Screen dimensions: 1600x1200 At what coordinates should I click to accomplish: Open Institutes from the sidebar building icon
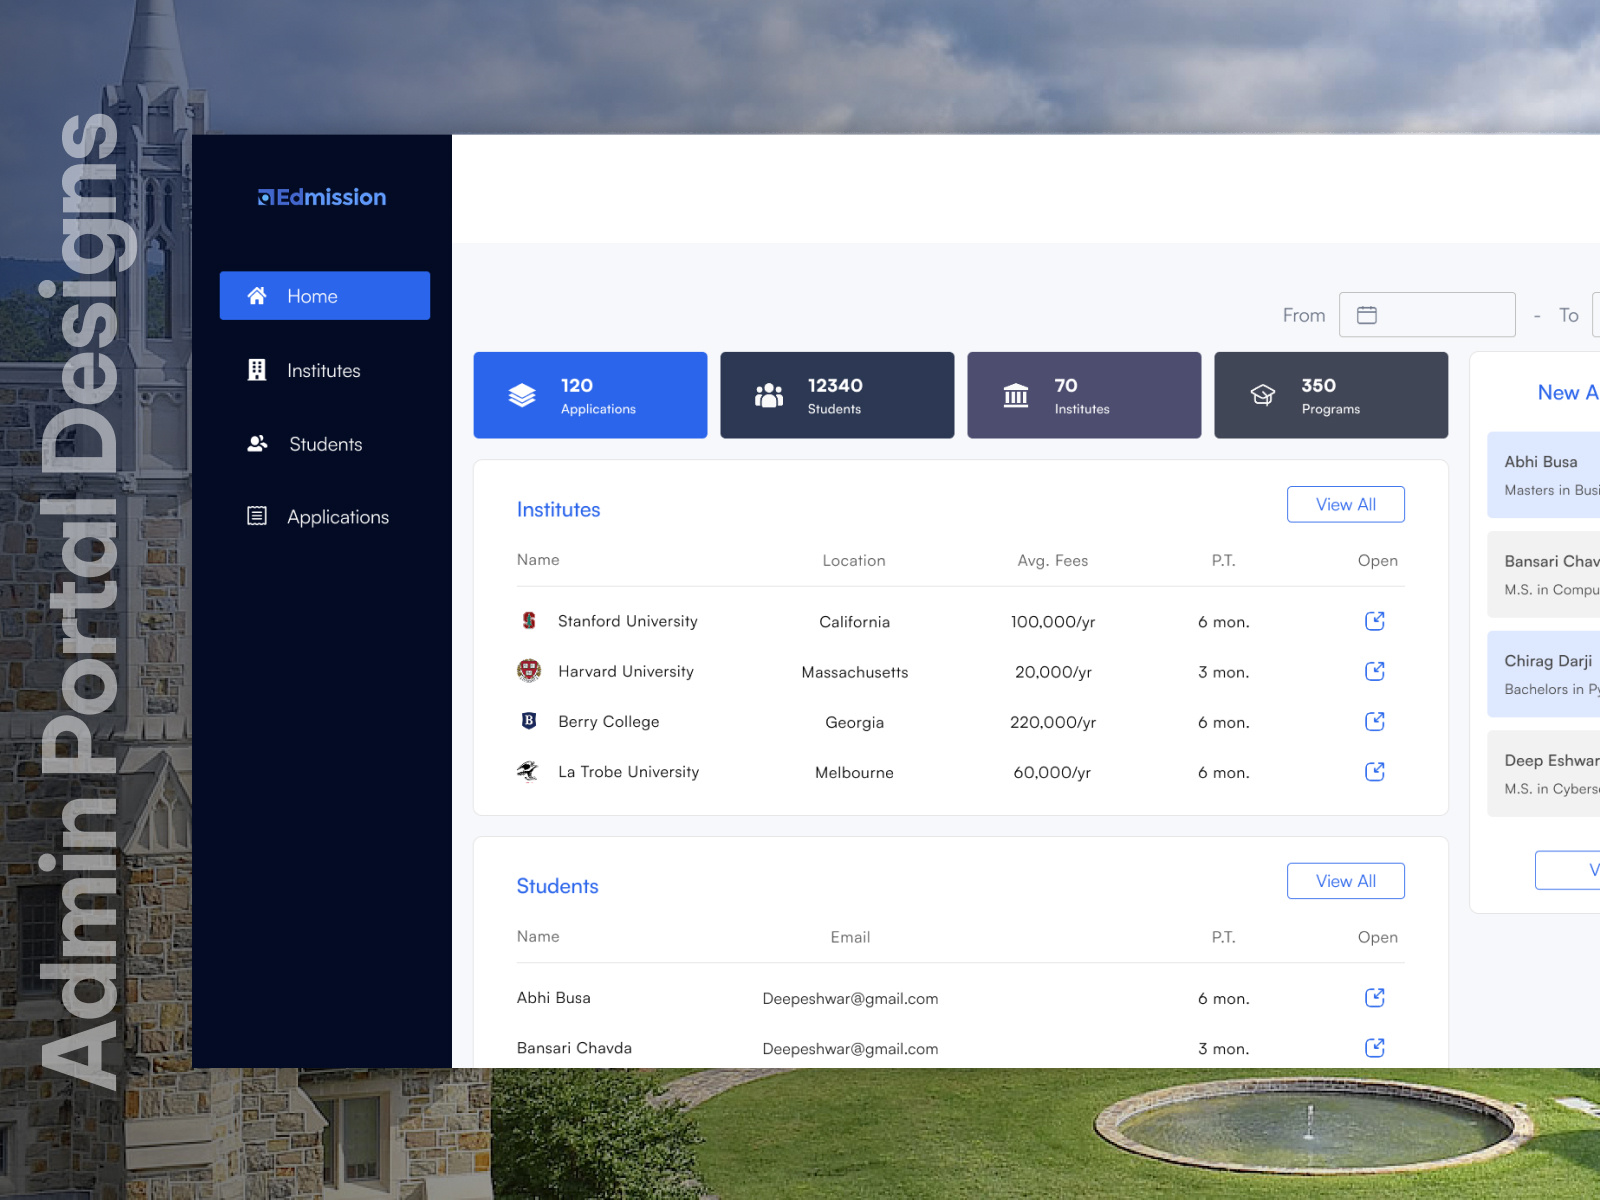pyautogui.click(x=257, y=370)
